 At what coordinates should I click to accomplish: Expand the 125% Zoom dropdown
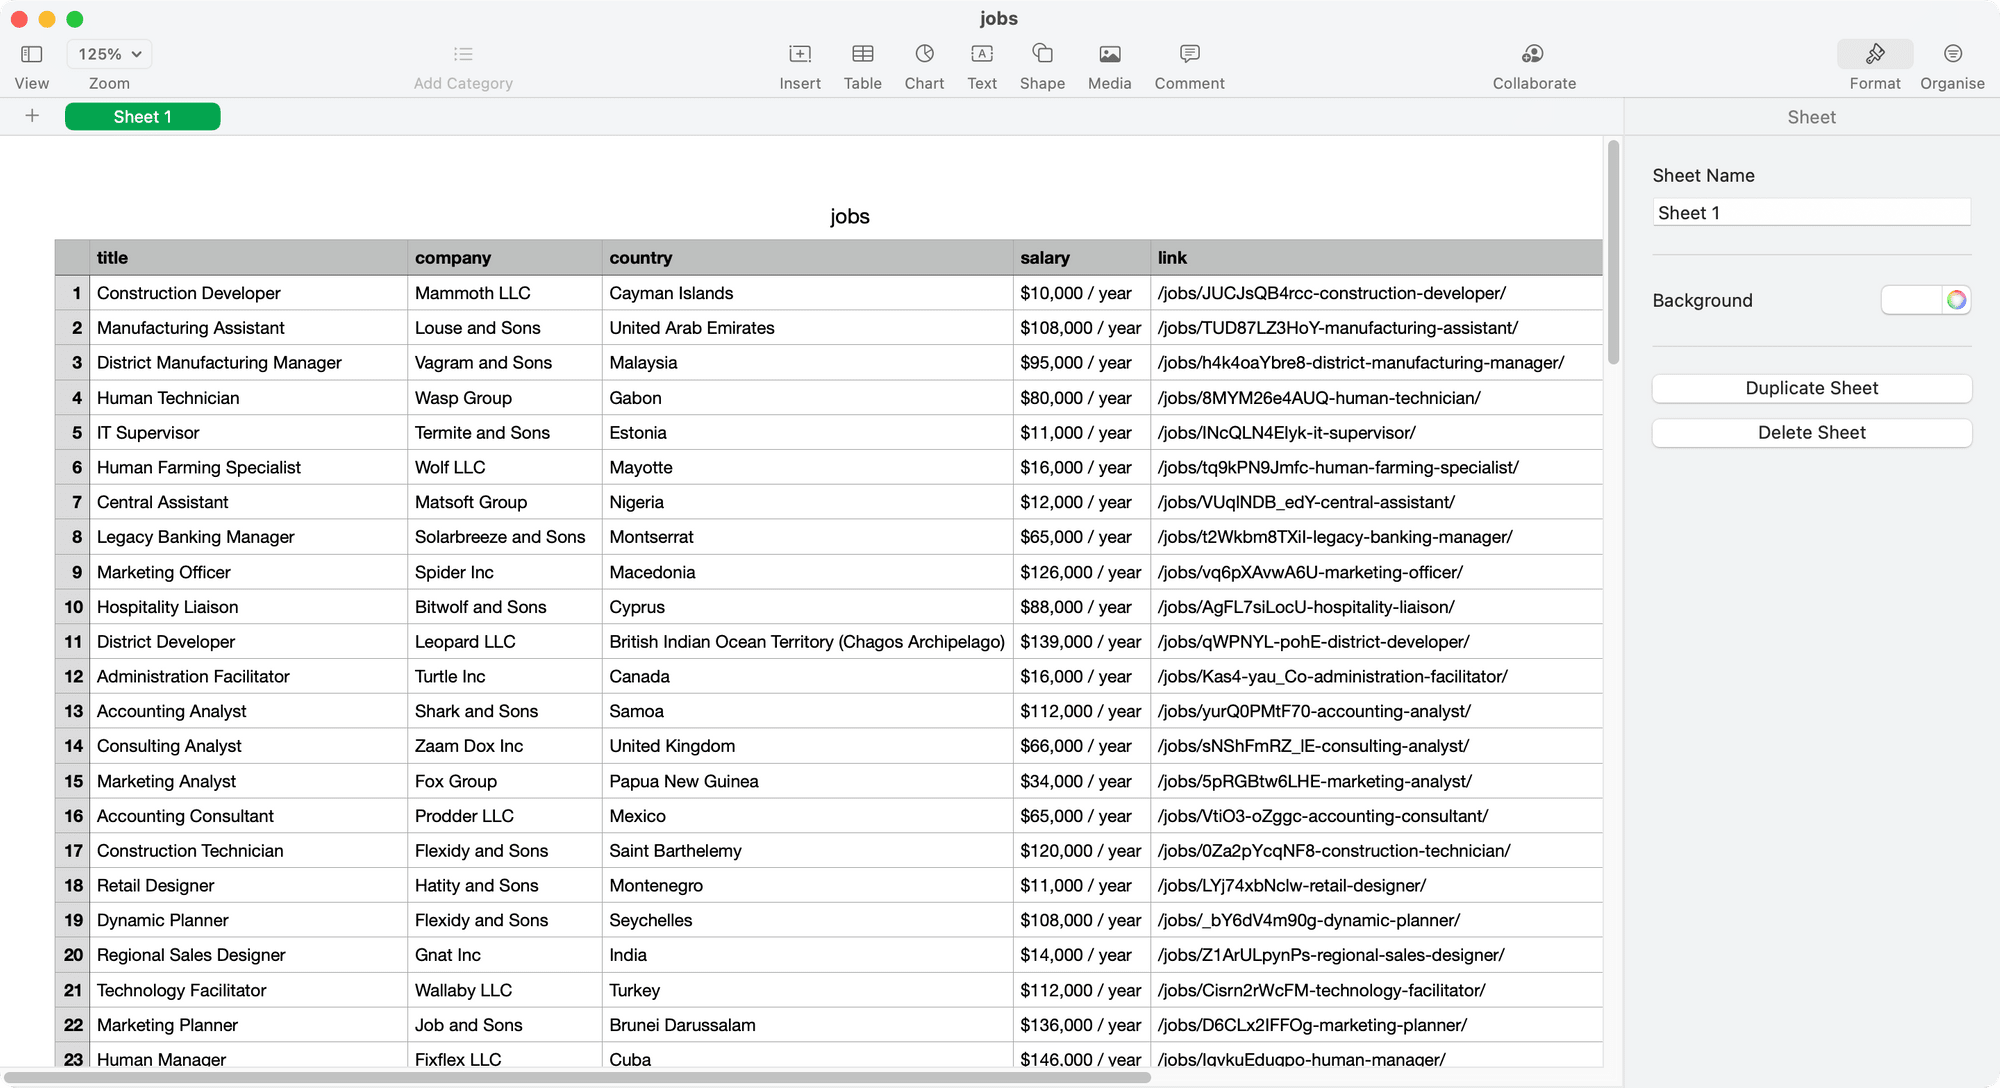click(x=109, y=54)
